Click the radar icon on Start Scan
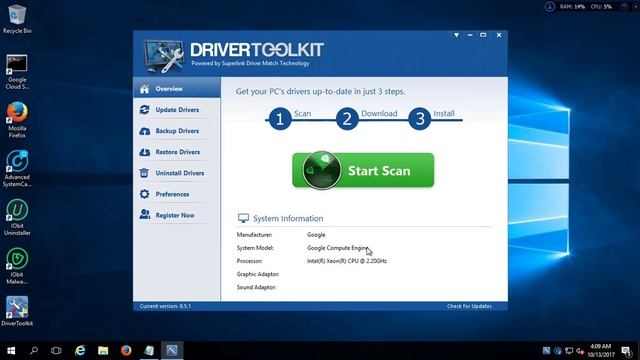 [x=322, y=170]
